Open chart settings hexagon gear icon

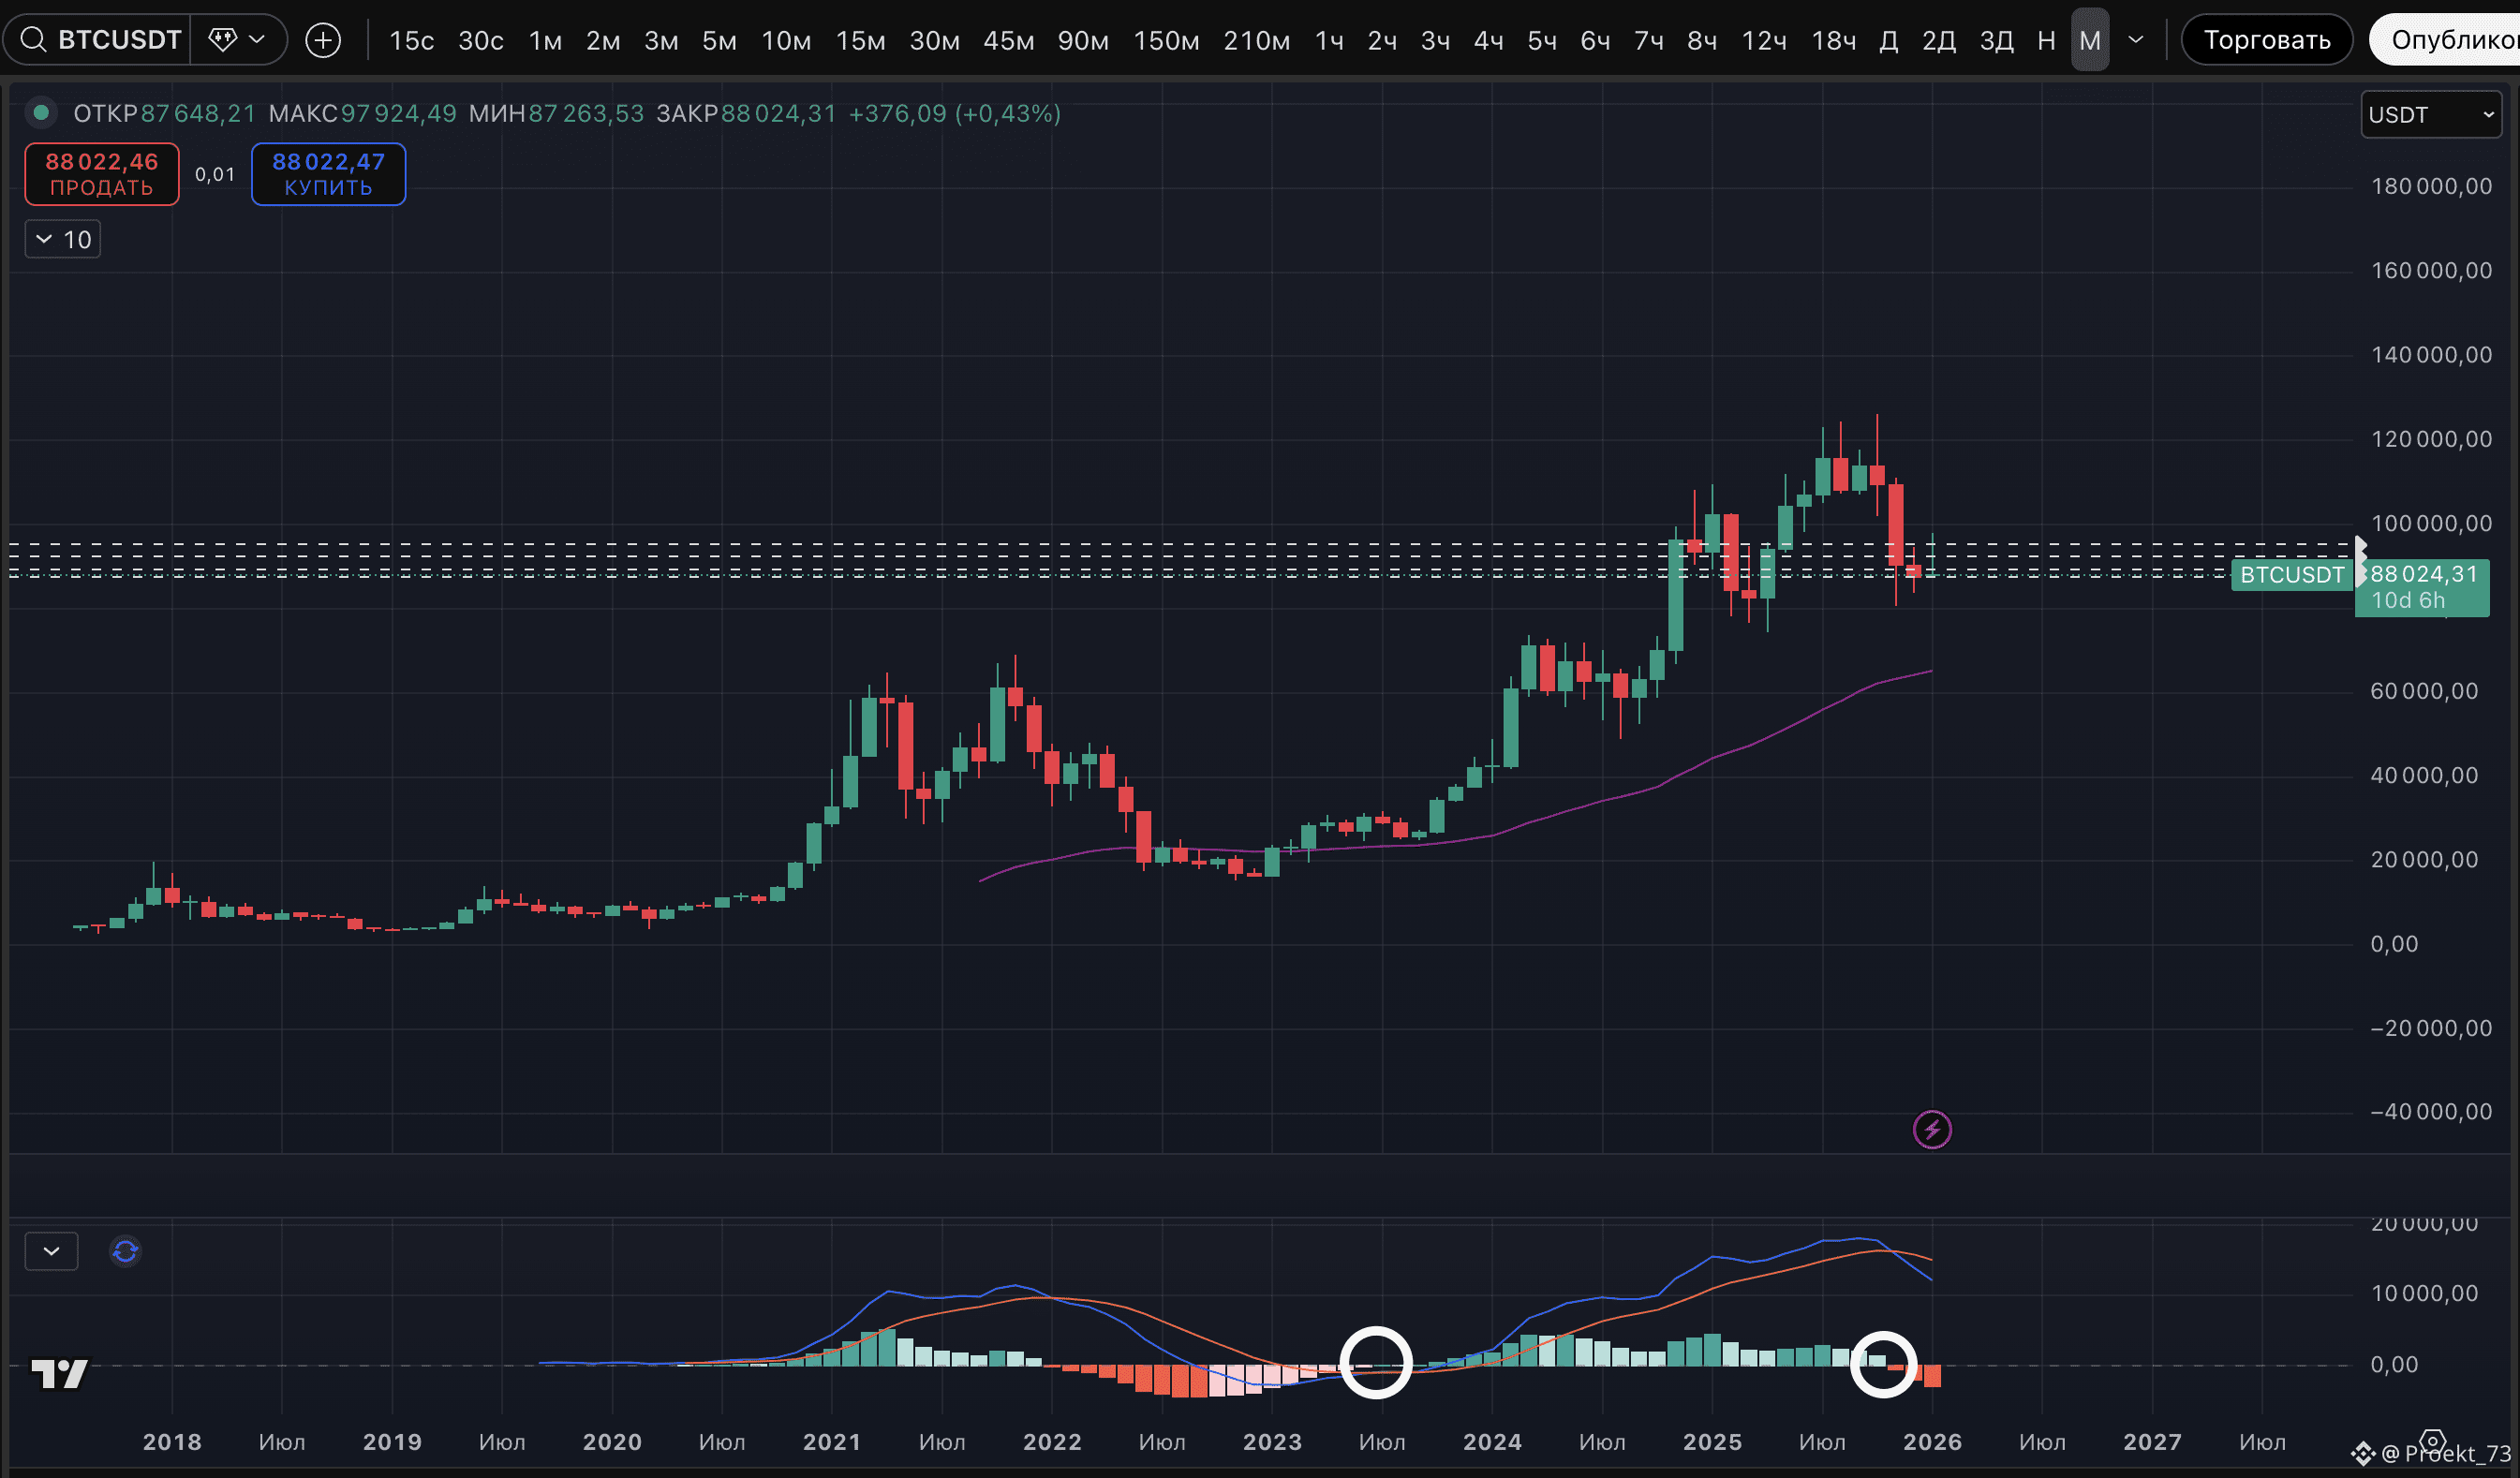point(2432,1441)
